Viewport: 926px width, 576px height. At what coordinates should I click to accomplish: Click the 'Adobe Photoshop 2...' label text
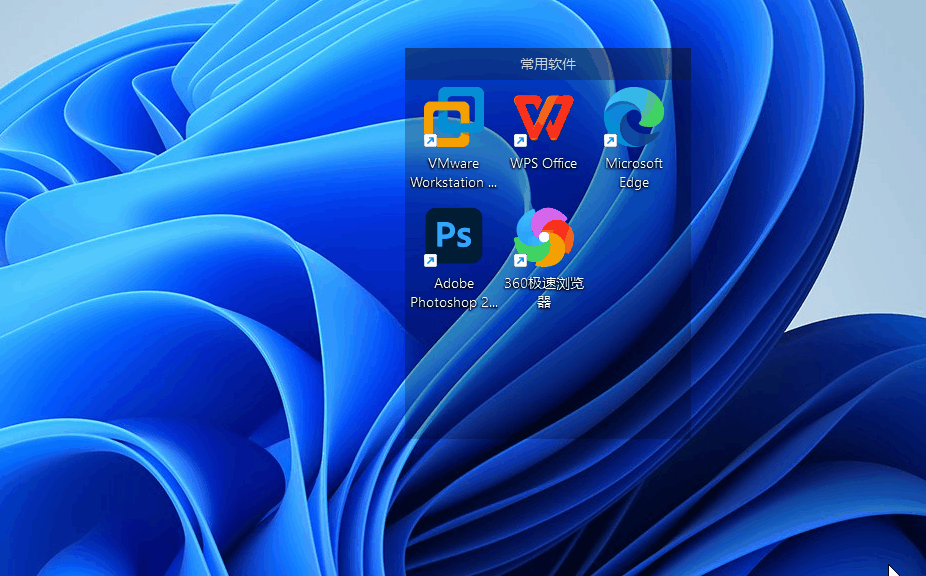(454, 292)
